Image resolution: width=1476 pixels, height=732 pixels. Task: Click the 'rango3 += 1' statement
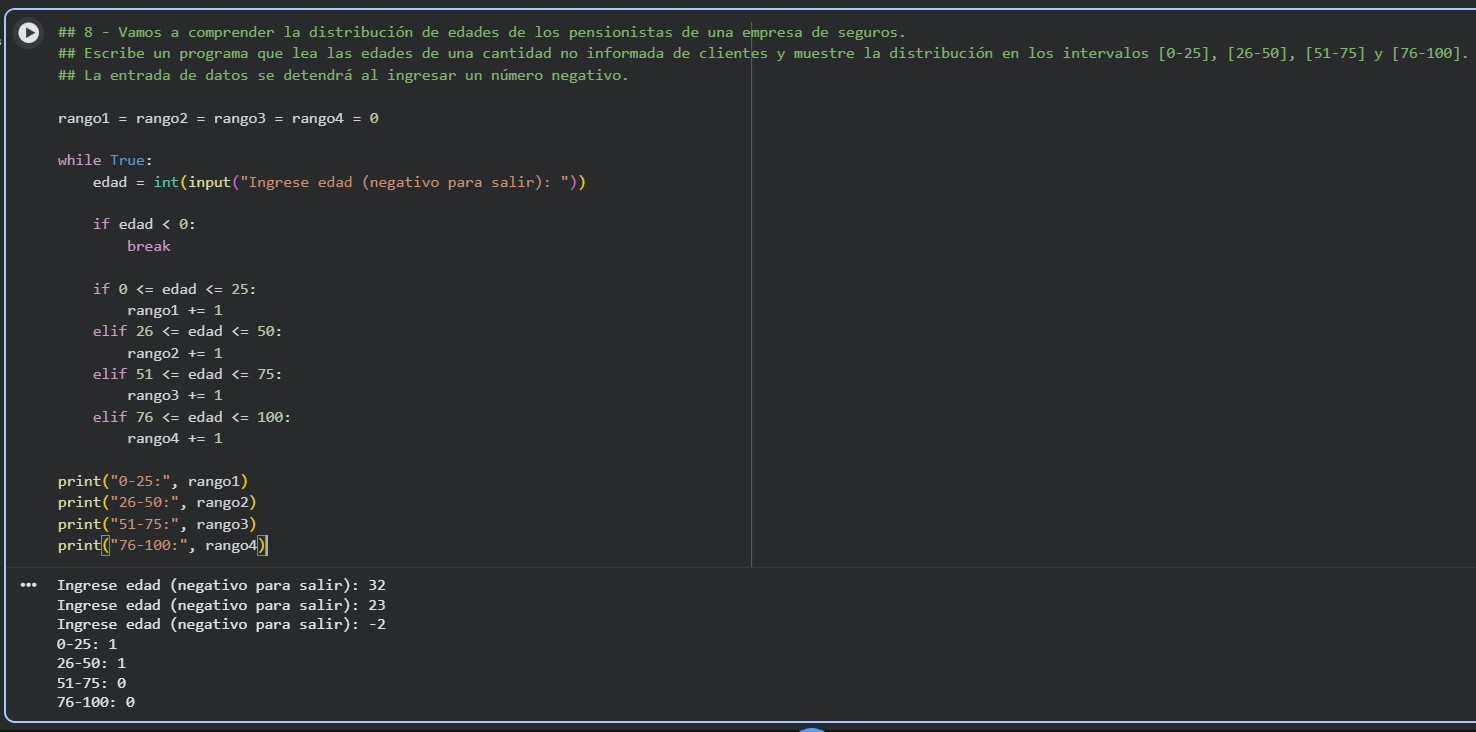point(174,395)
